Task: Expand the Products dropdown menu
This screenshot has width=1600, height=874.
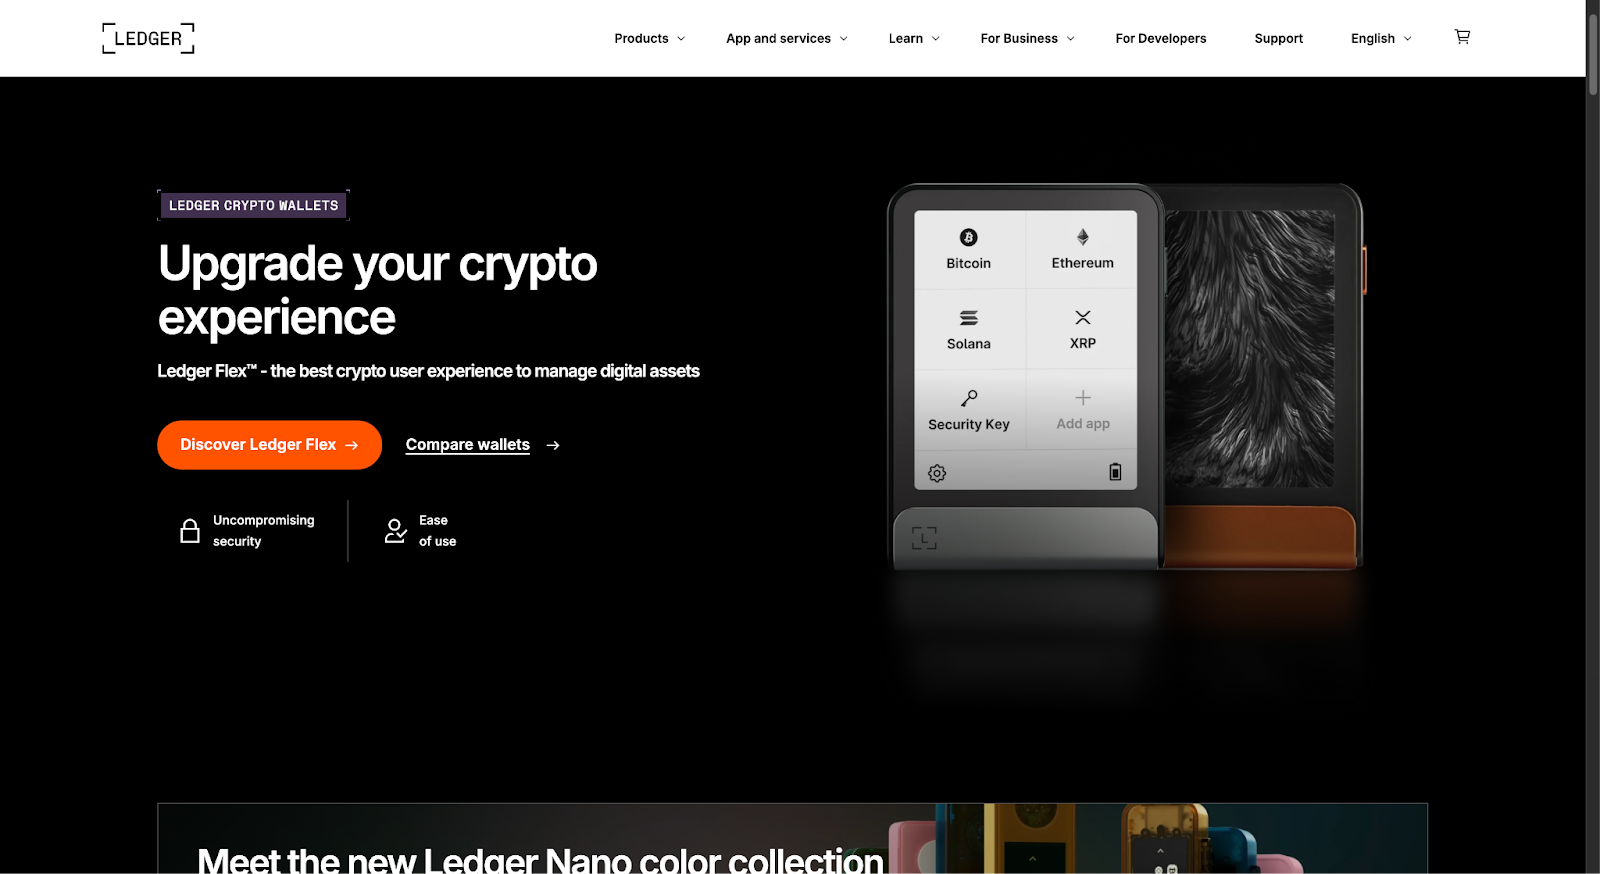Action: tap(650, 38)
